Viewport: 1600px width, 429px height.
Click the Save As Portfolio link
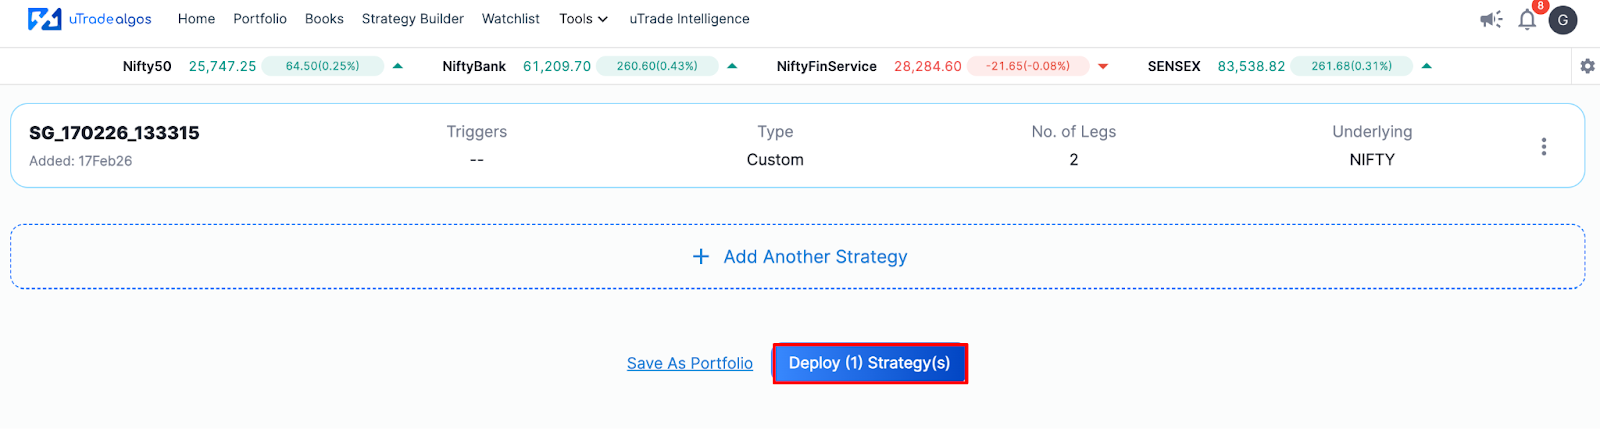[x=690, y=363]
